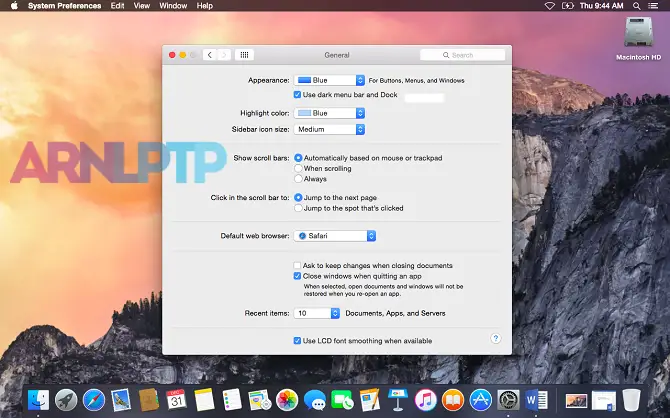Open iTunes from the Dock
Image resolution: width=670 pixels, height=418 pixels.
click(x=424, y=399)
